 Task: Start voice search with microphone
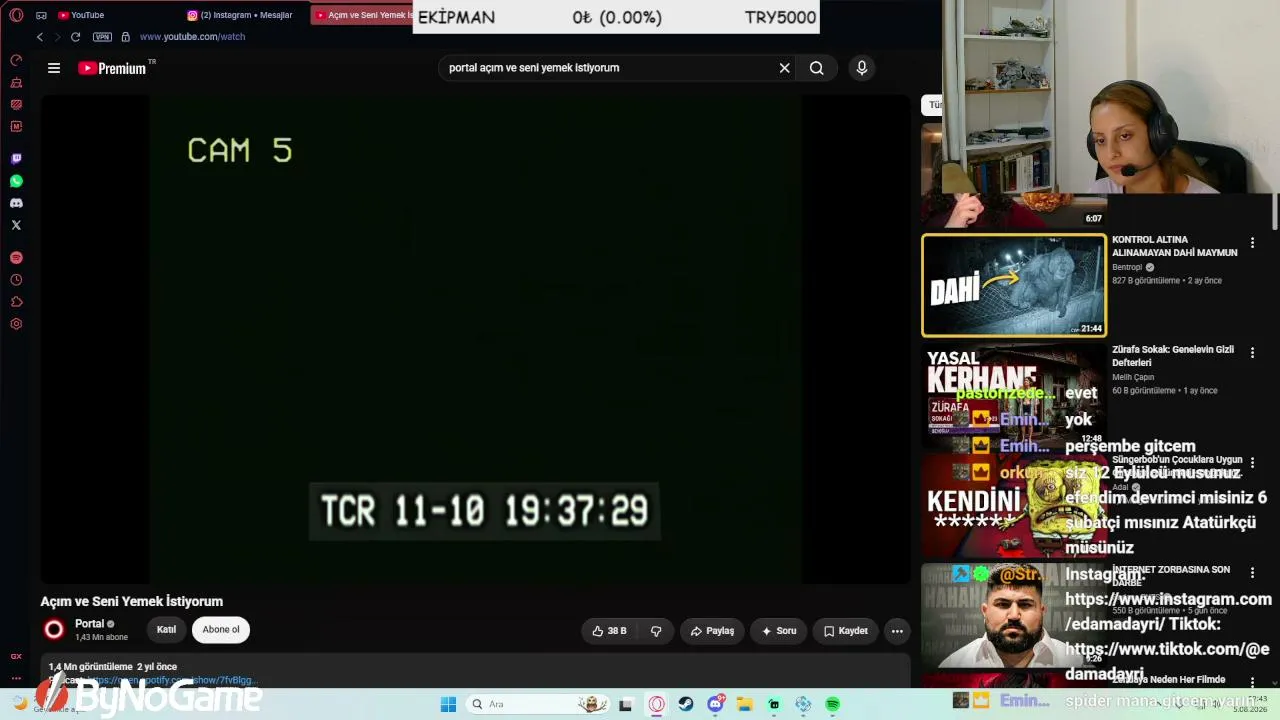(862, 68)
